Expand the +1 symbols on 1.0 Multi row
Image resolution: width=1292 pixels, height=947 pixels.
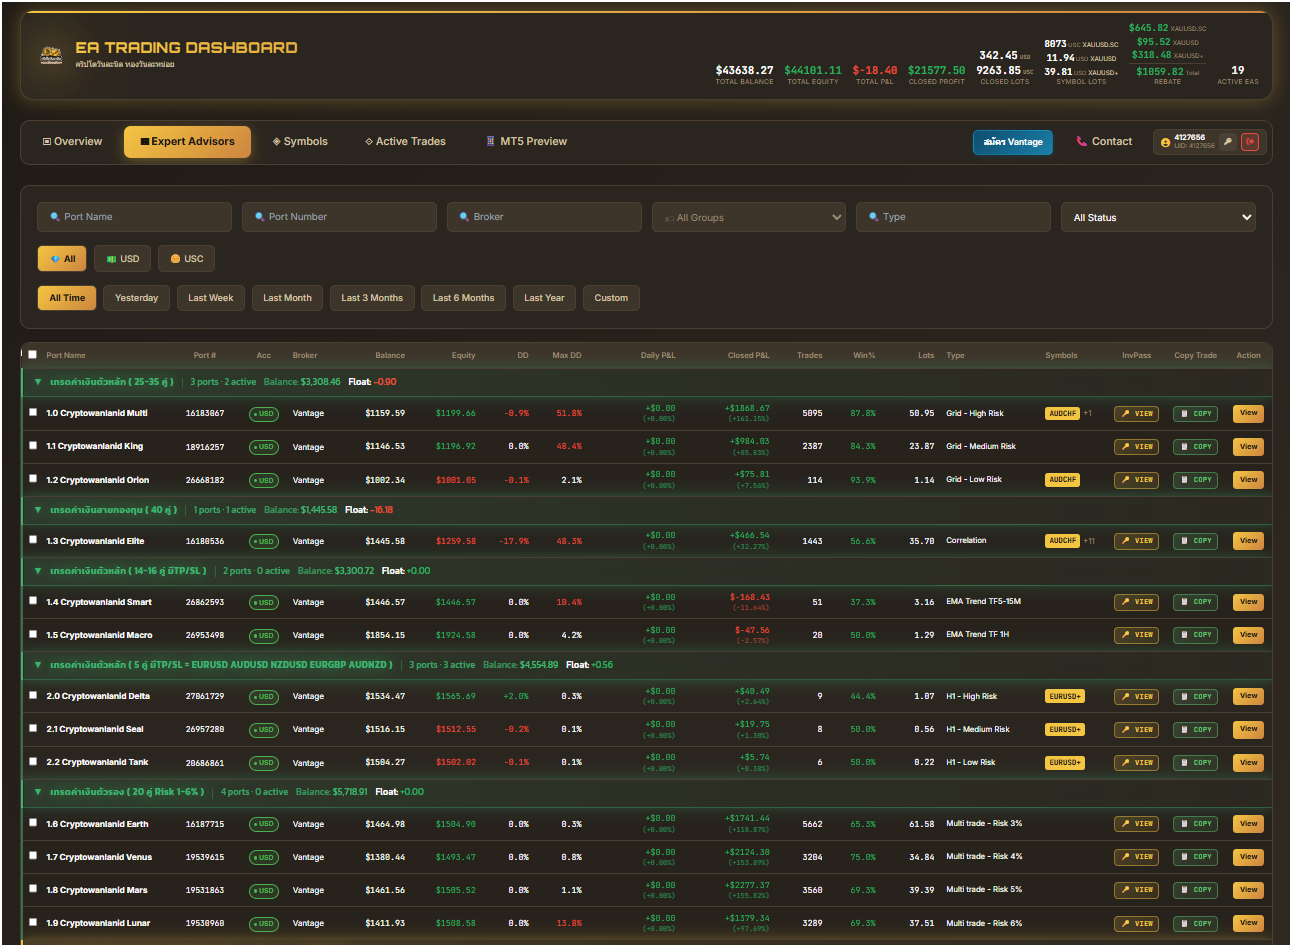pyautogui.click(x=1088, y=413)
